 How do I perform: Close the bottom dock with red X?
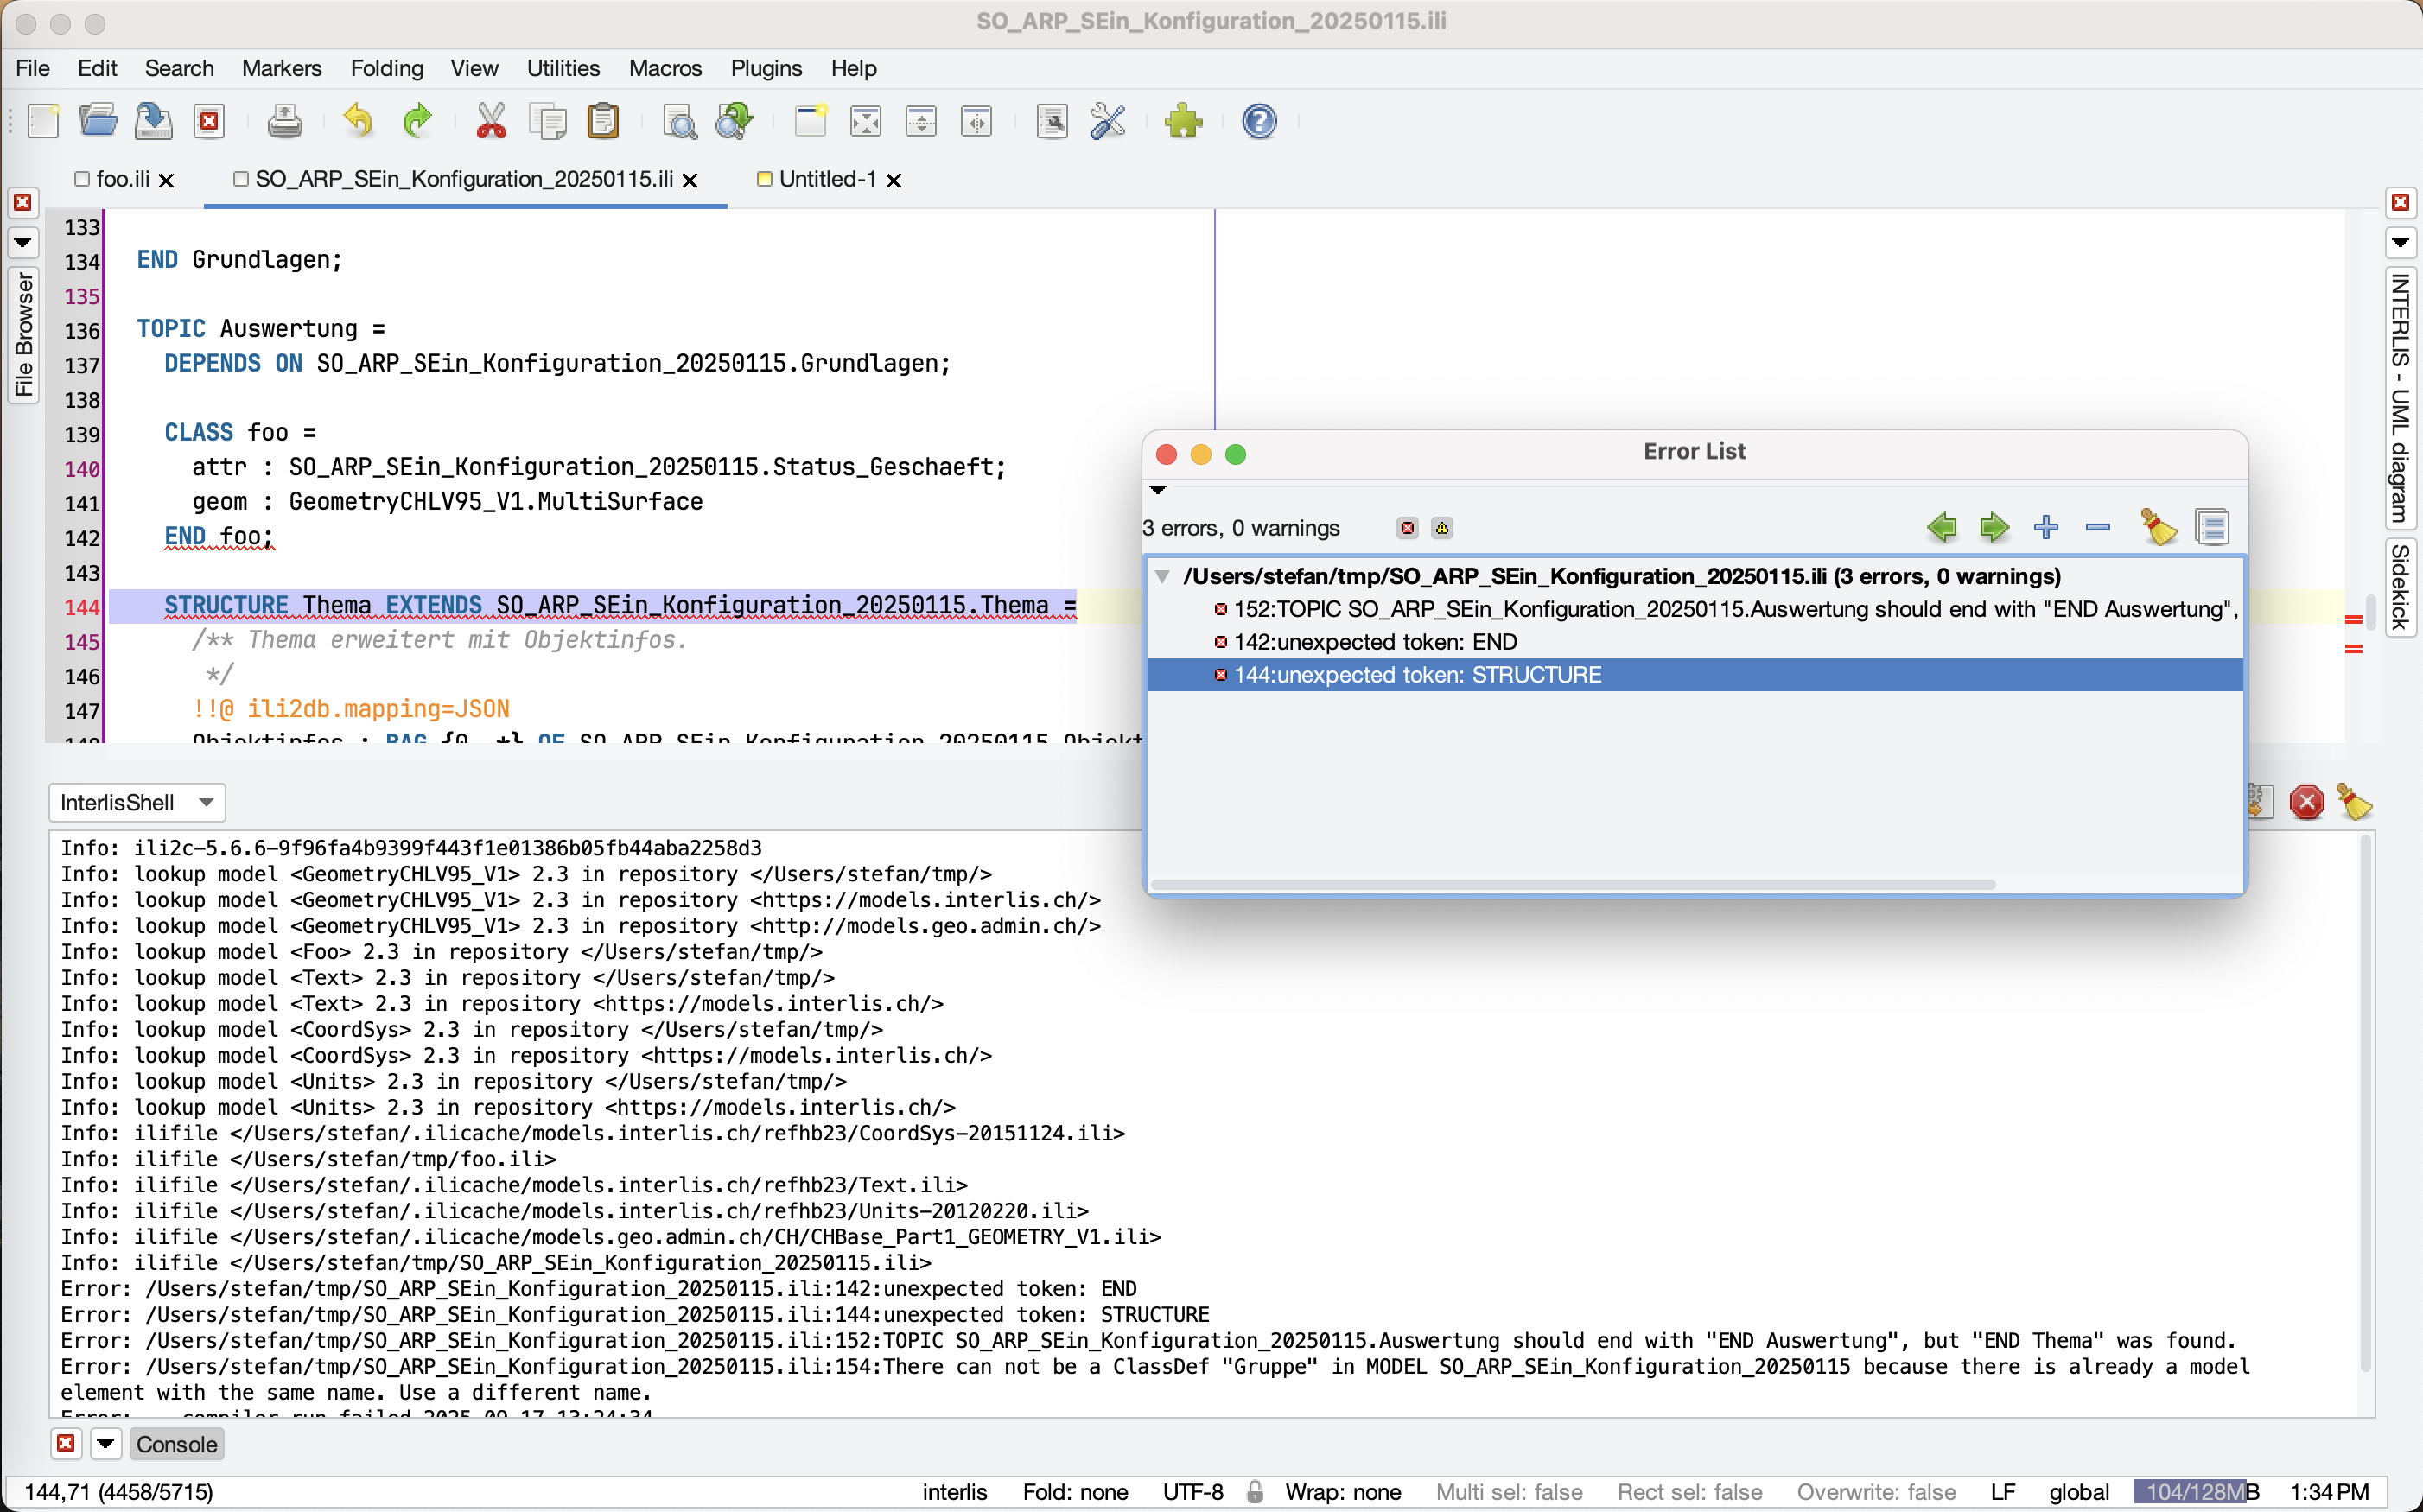65,1443
